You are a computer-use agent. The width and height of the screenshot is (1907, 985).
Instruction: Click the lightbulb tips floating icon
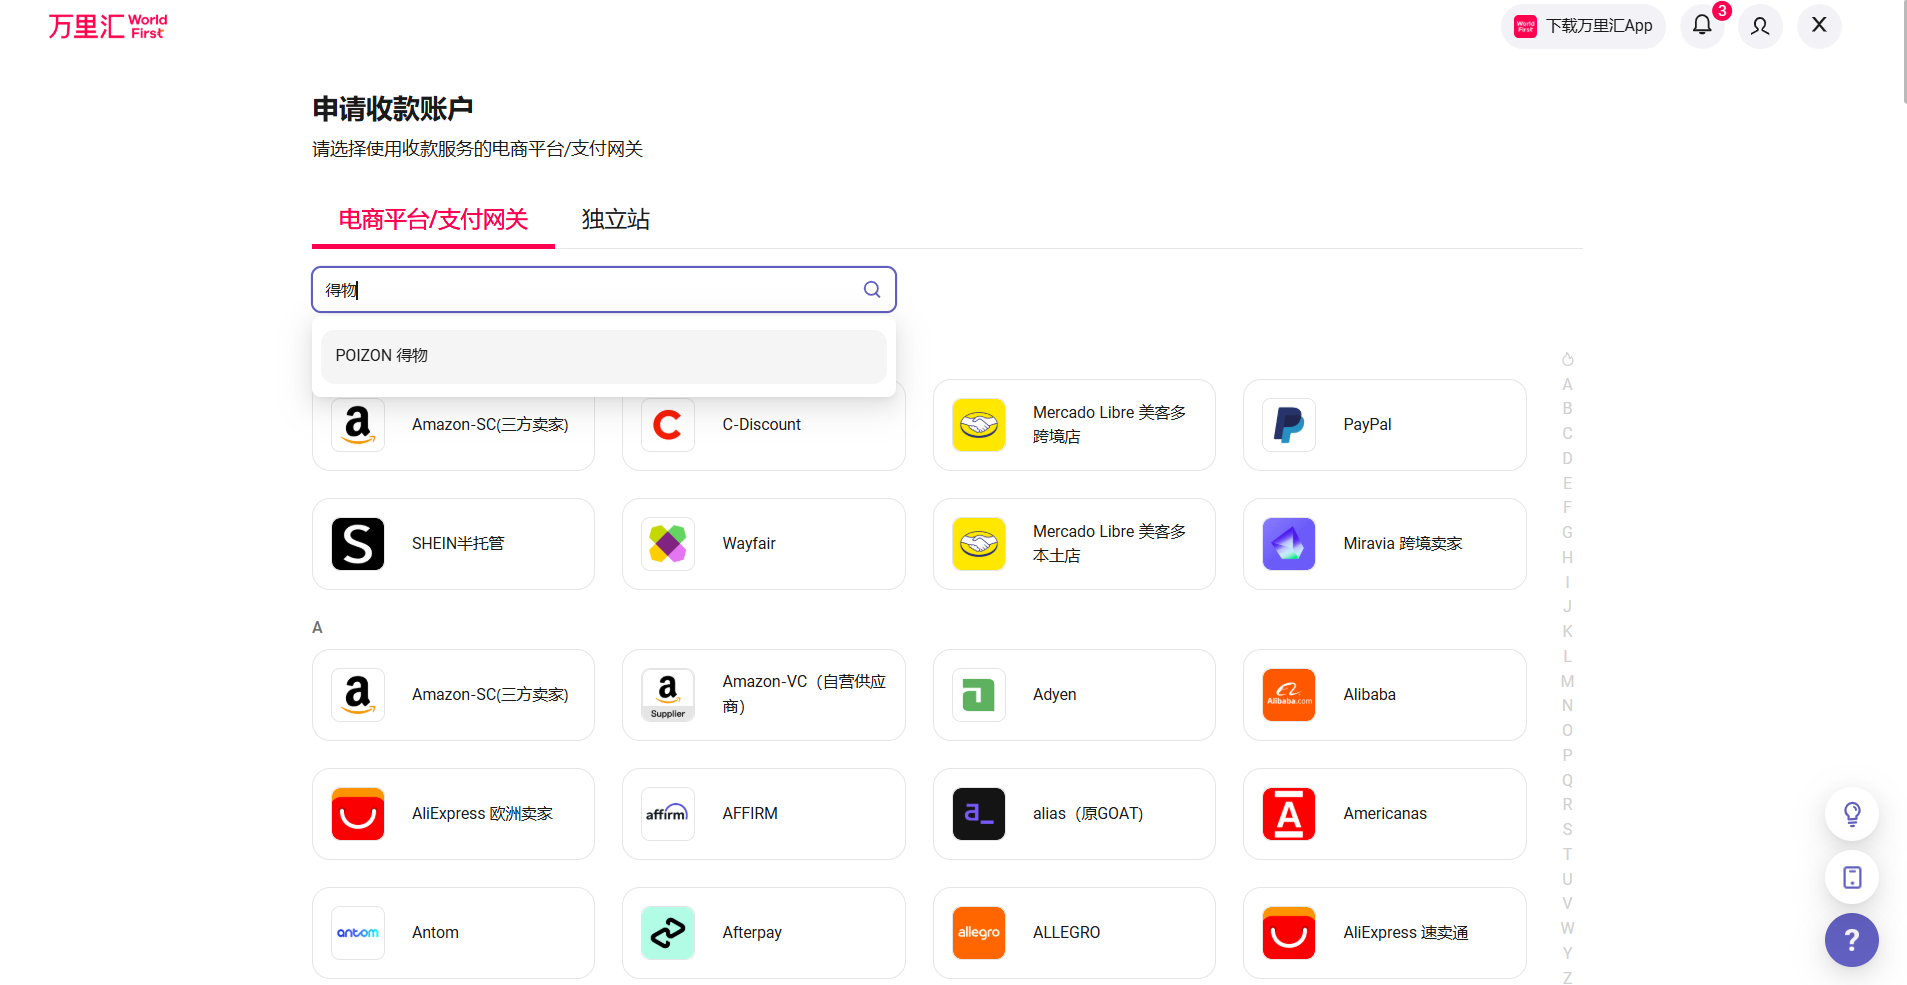[1852, 814]
